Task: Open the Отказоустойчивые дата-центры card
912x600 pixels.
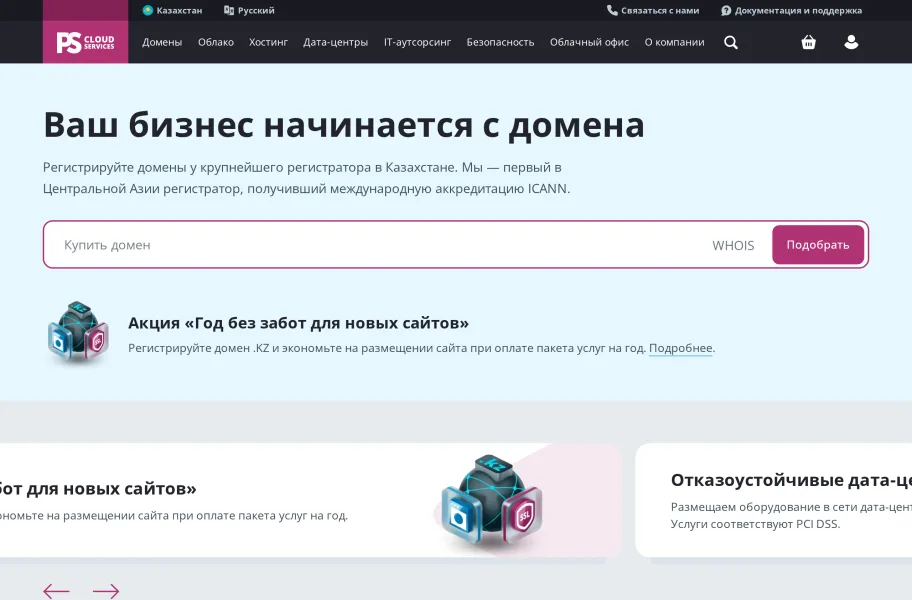Action: coord(774,500)
